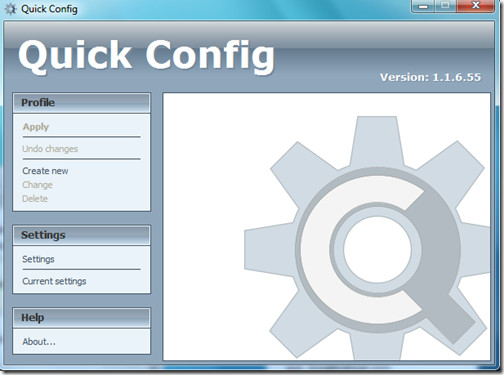Click the Settings panel header

pyautogui.click(x=82, y=235)
